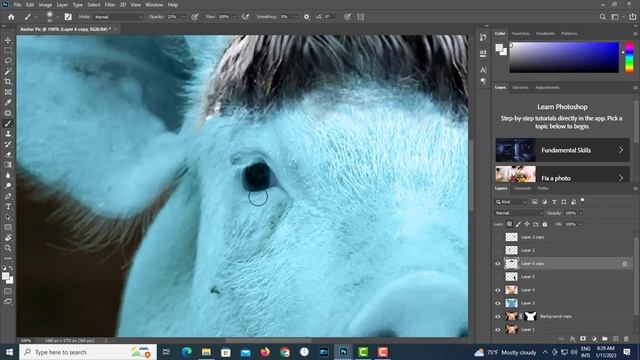The height and width of the screenshot is (360, 640).
Task: Click the Home icon in options bar
Action: (x=11, y=17)
